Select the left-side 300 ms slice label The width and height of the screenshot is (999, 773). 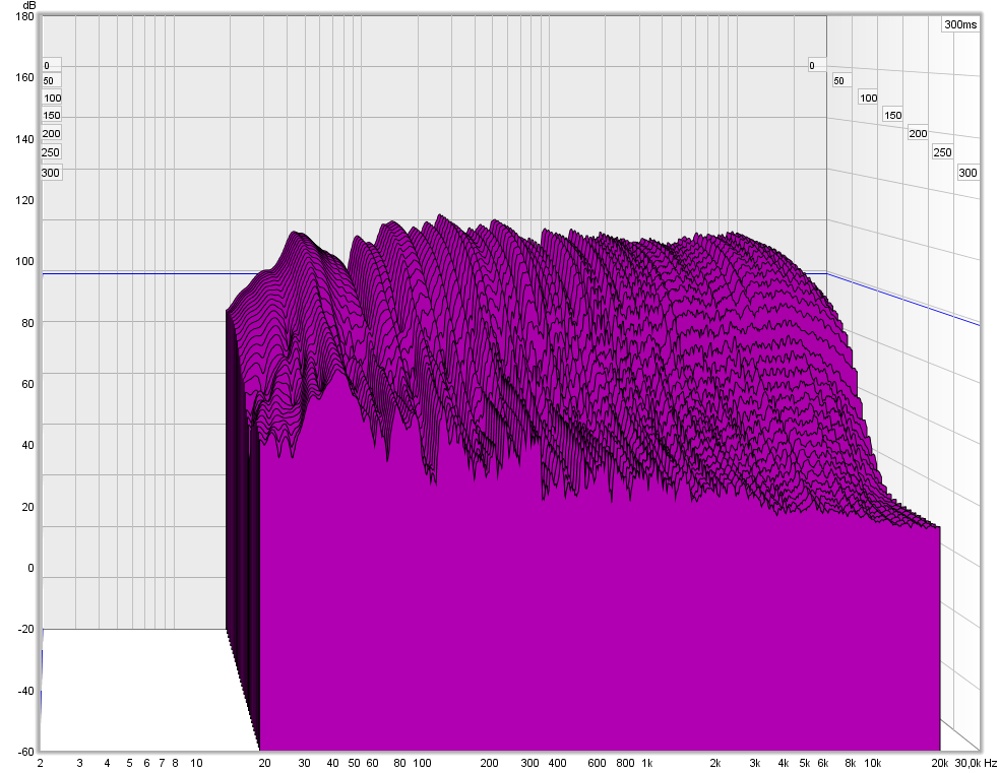(50, 173)
